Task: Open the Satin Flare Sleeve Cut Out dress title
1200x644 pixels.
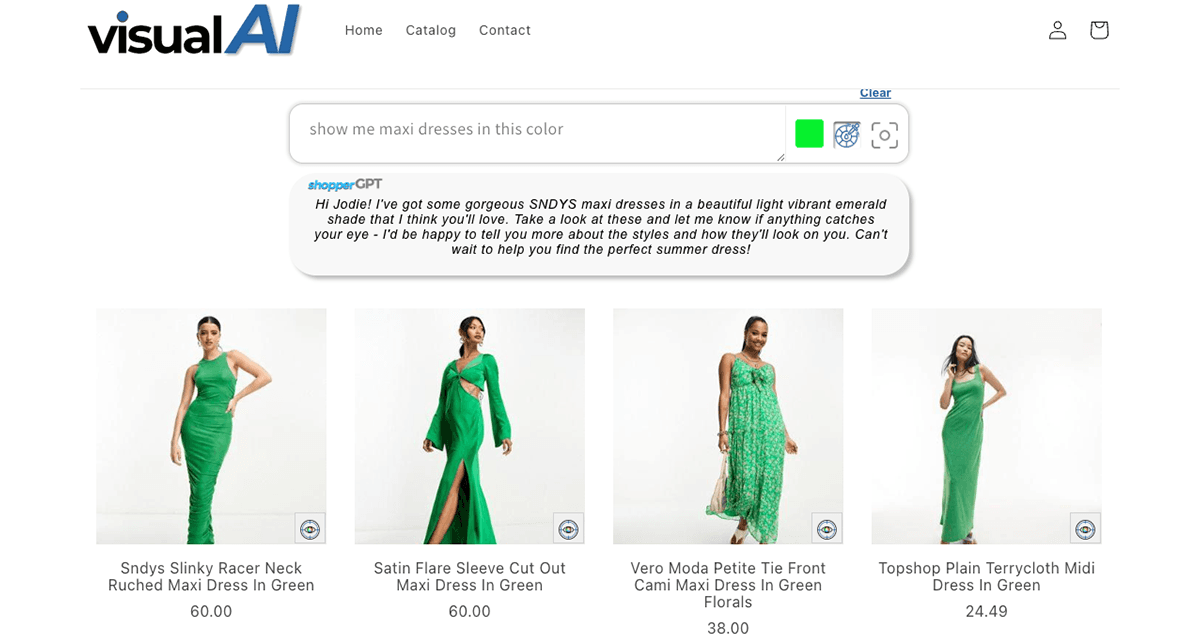Action: point(469,576)
